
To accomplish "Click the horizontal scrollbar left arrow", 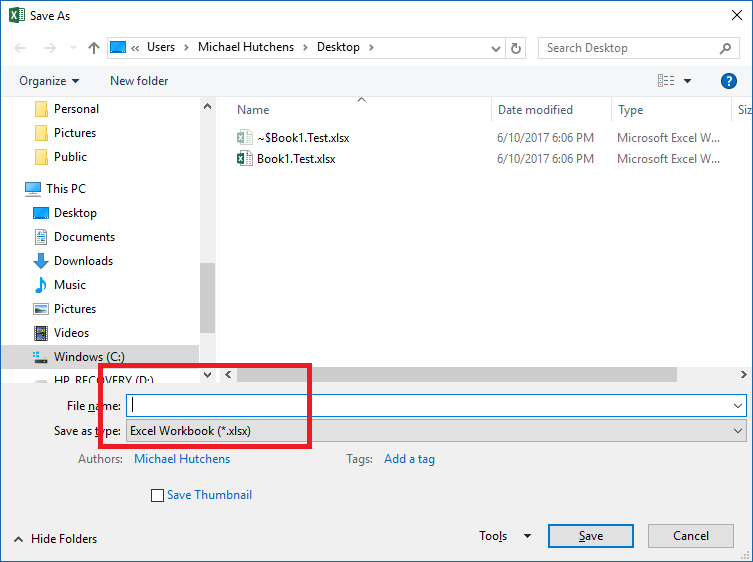I will [x=229, y=375].
